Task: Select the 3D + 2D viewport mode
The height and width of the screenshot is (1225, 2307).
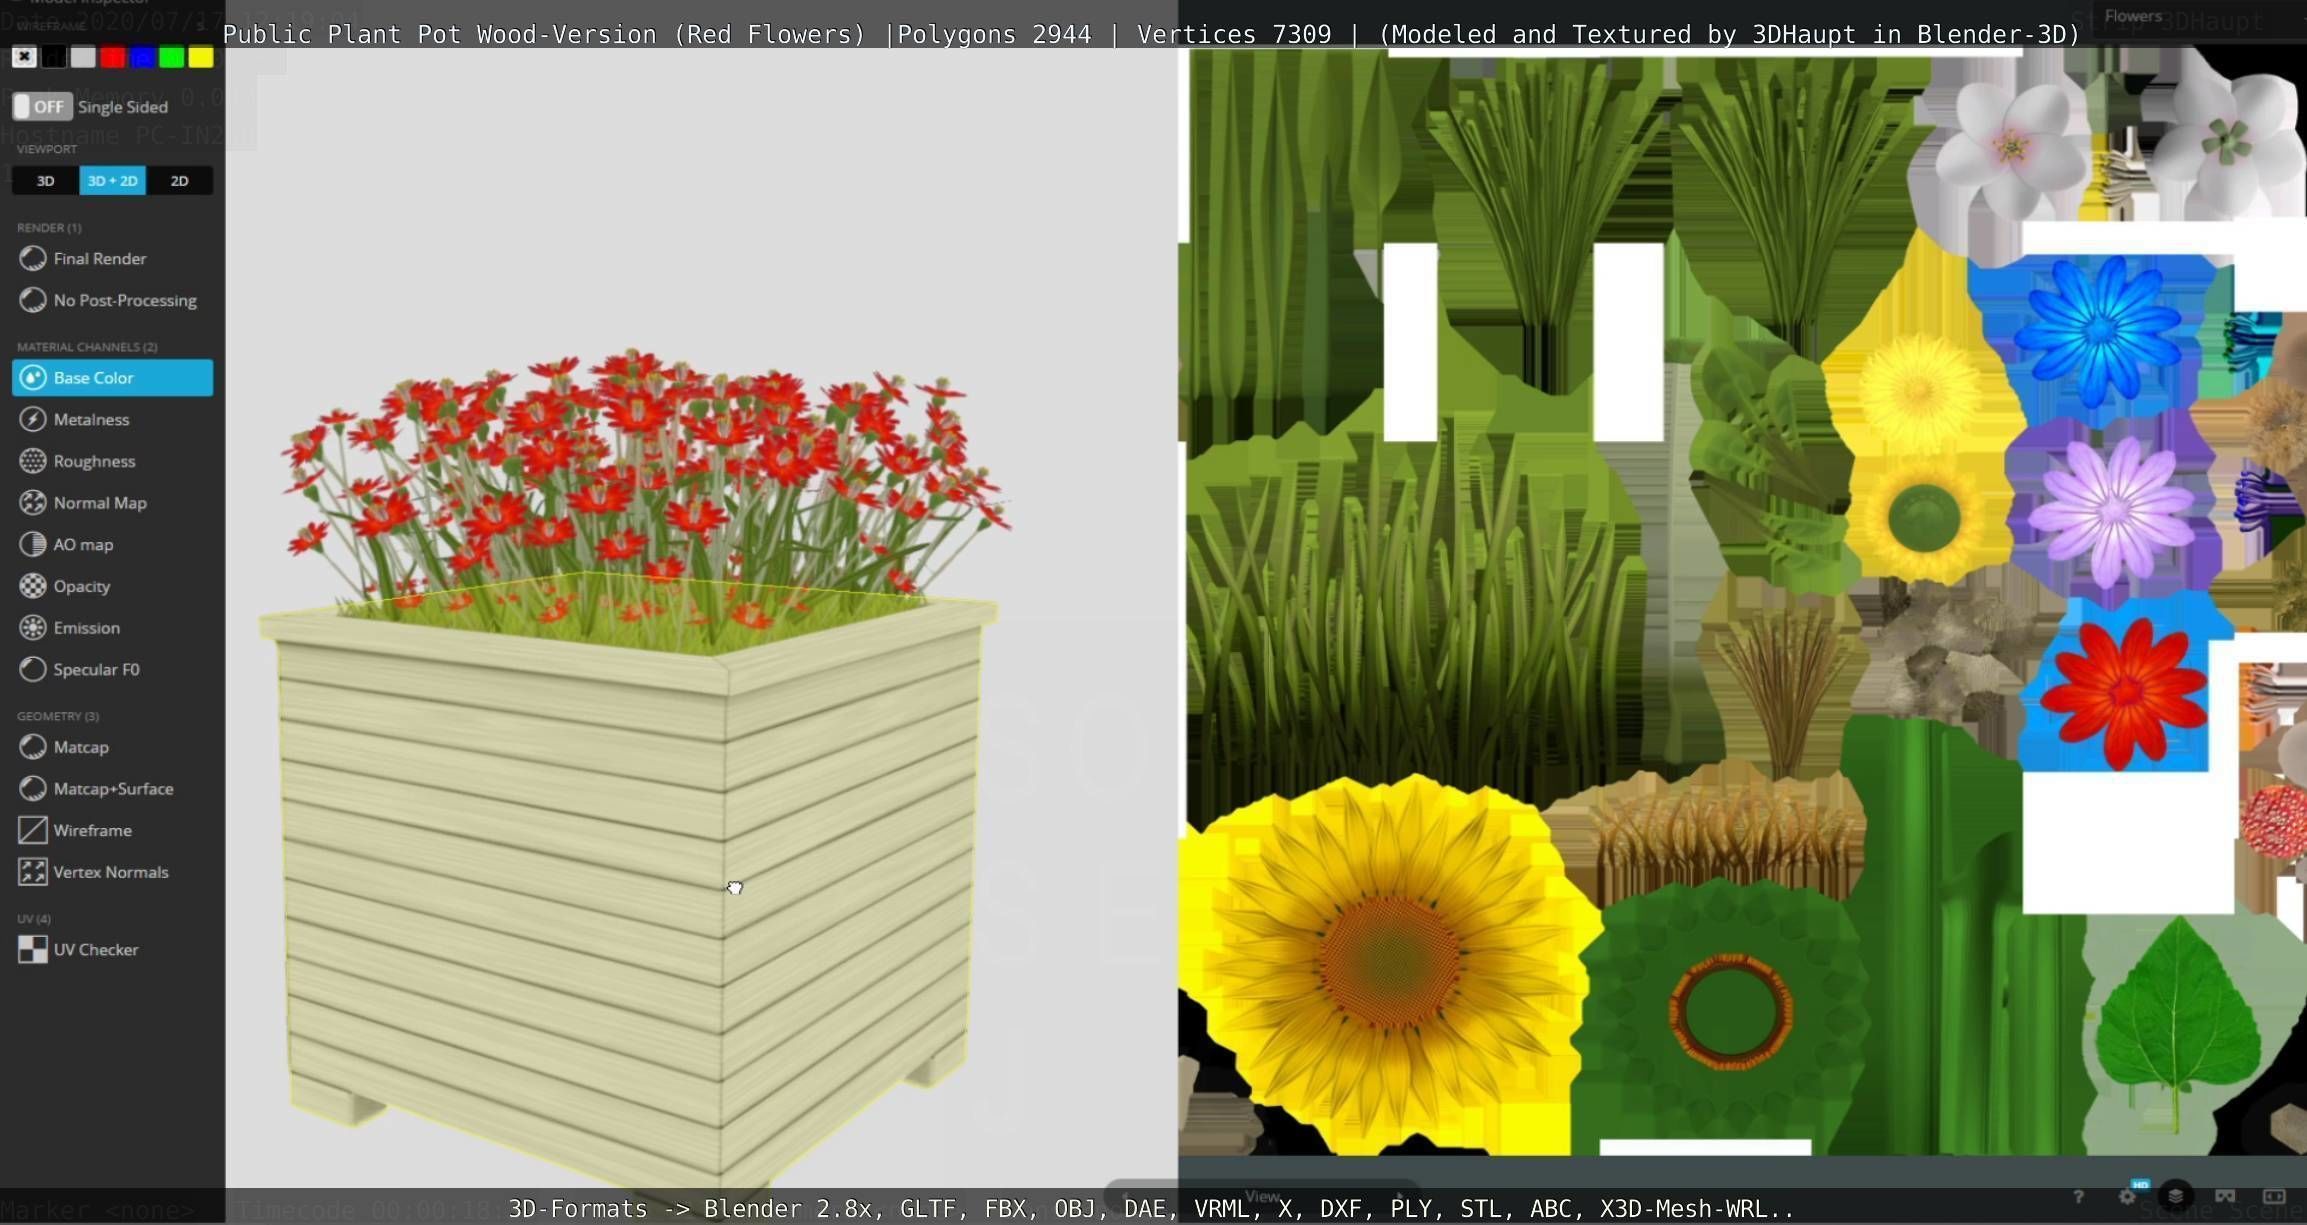Action: point(112,181)
